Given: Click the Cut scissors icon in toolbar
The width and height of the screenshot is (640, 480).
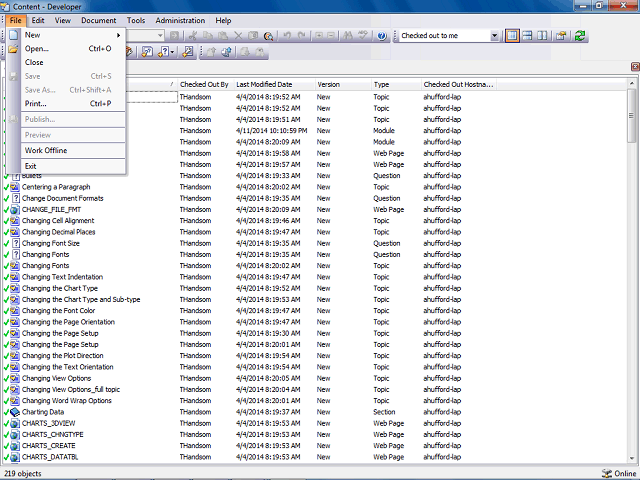Looking at the screenshot, I should click(192, 36).
